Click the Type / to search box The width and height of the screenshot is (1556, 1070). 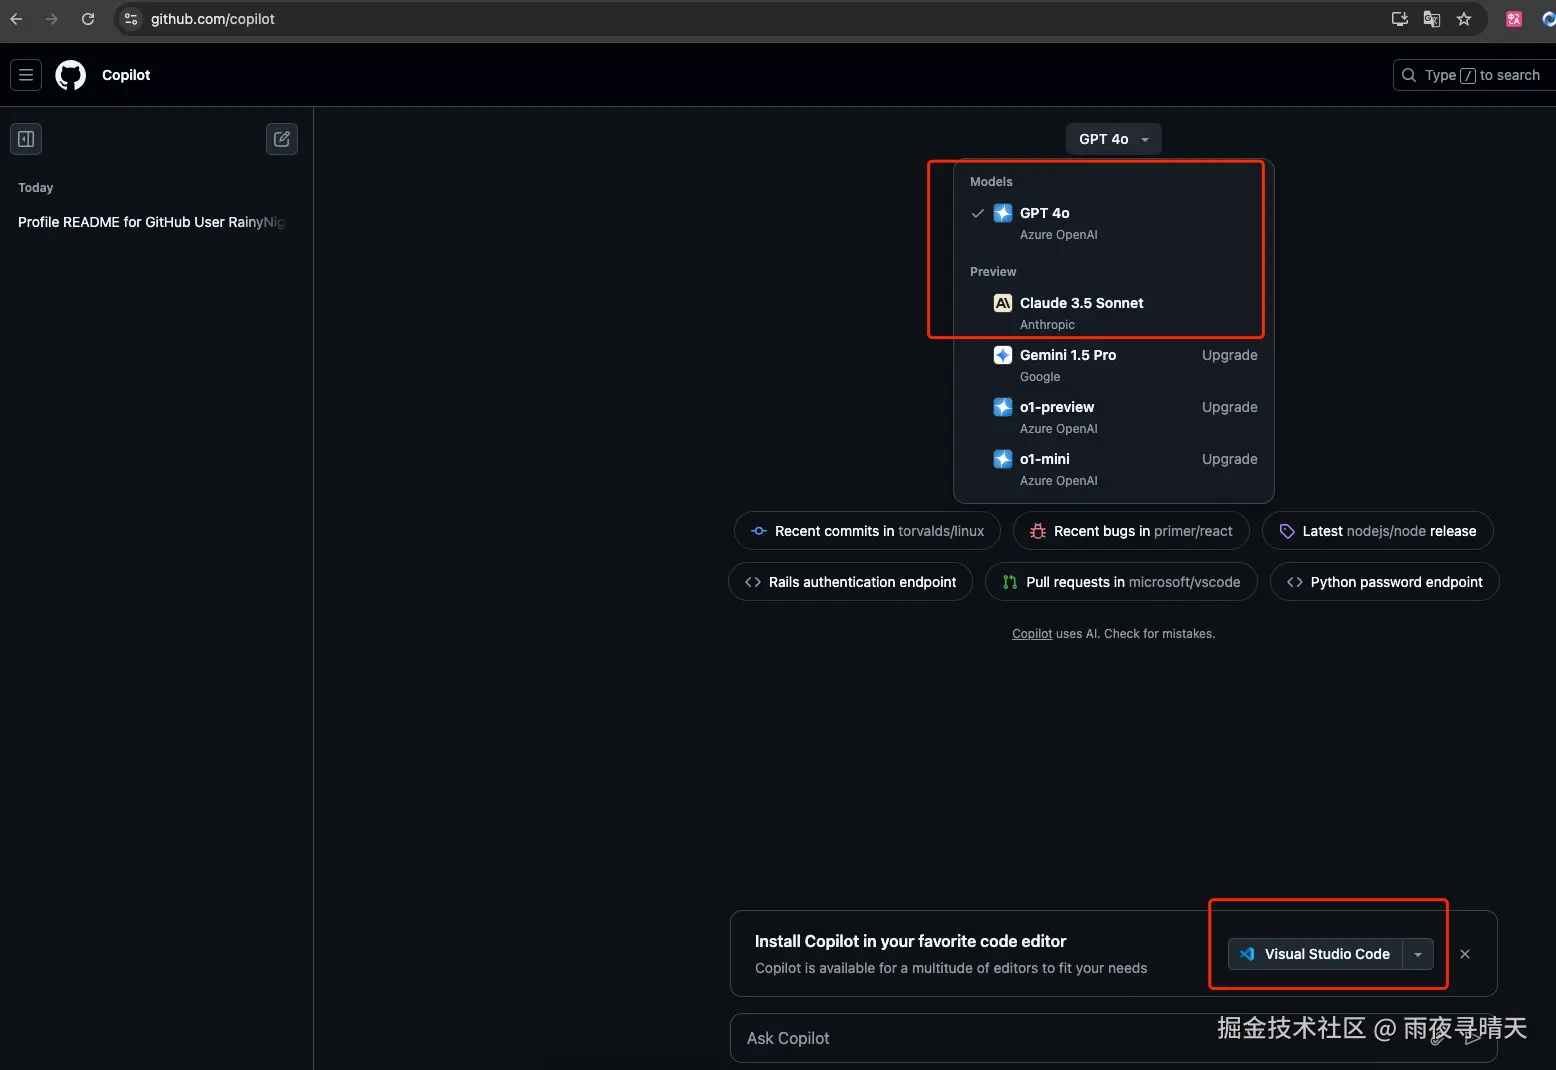click(x=1474, y=75)
